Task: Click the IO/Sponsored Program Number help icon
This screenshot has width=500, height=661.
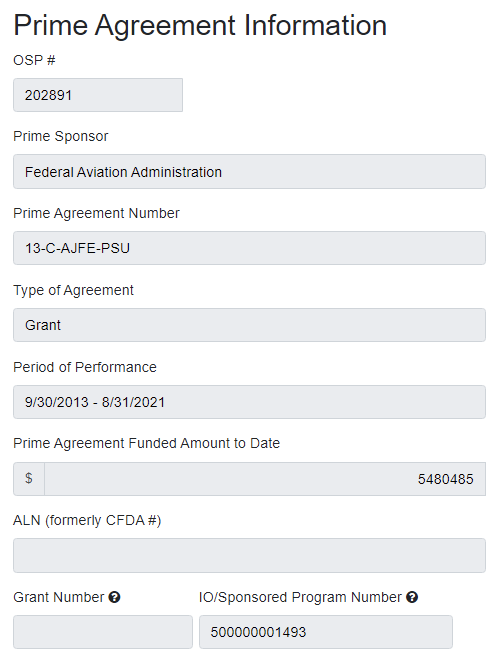Action: [412, 597]
